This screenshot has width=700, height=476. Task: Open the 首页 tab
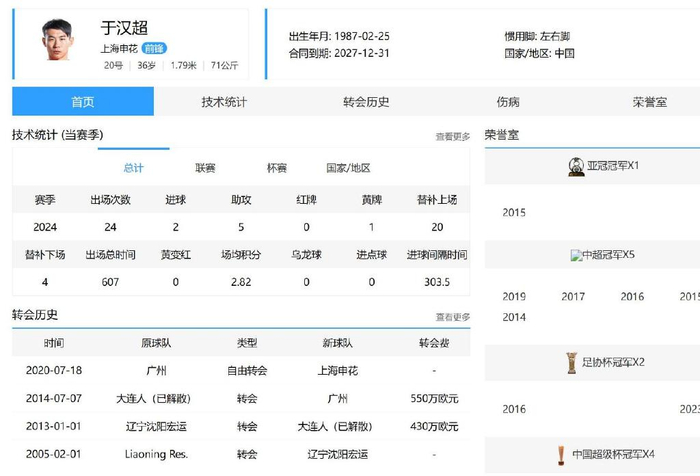coord(83,102)
